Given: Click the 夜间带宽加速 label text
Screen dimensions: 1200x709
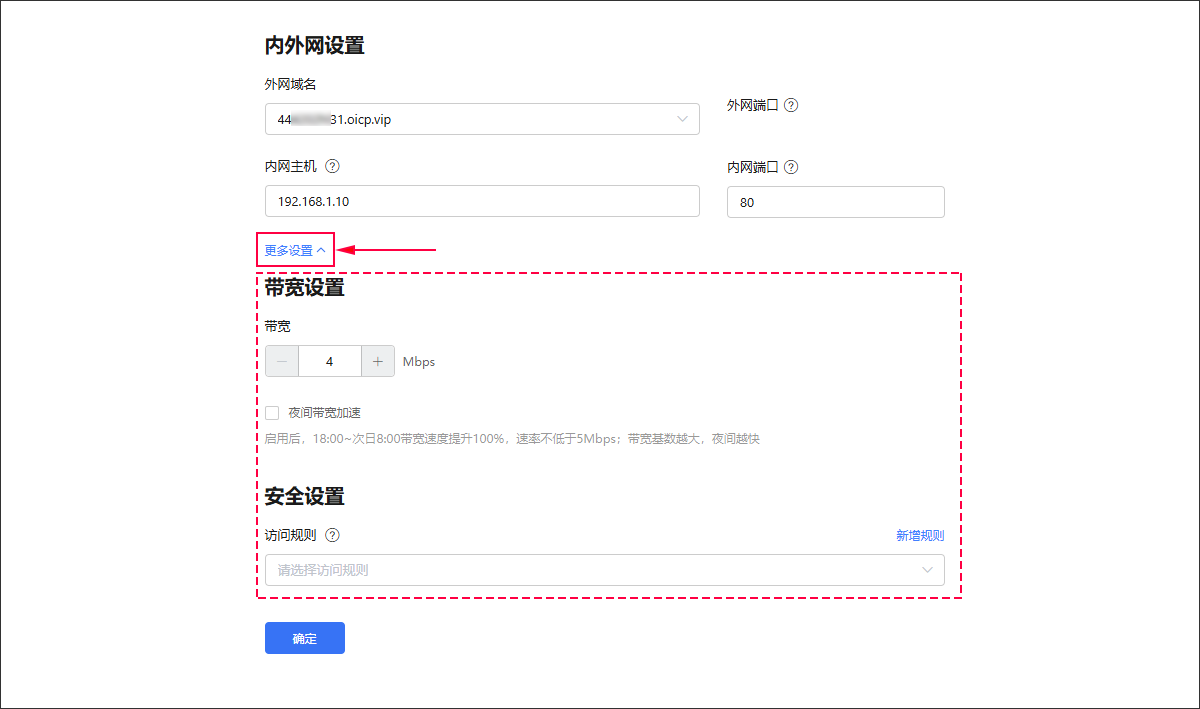Looking at the screenshot, I should click(x=323, y=412).
